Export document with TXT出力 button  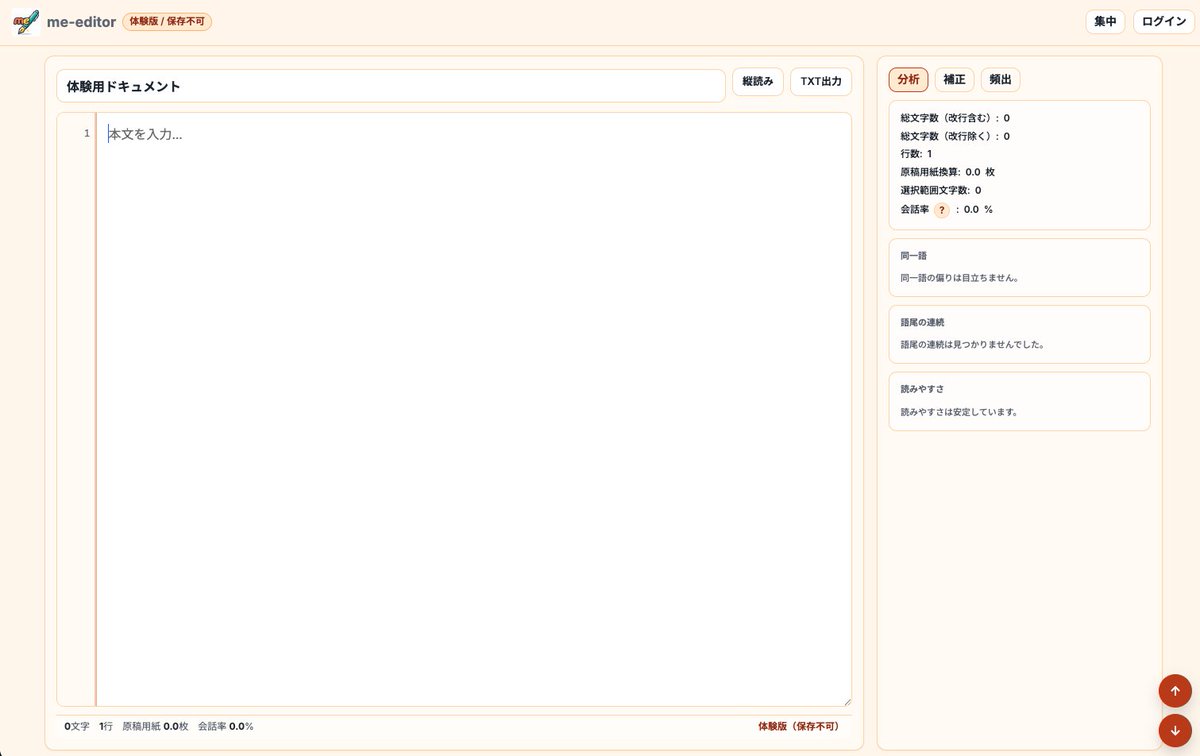click(x=821, y=82)
